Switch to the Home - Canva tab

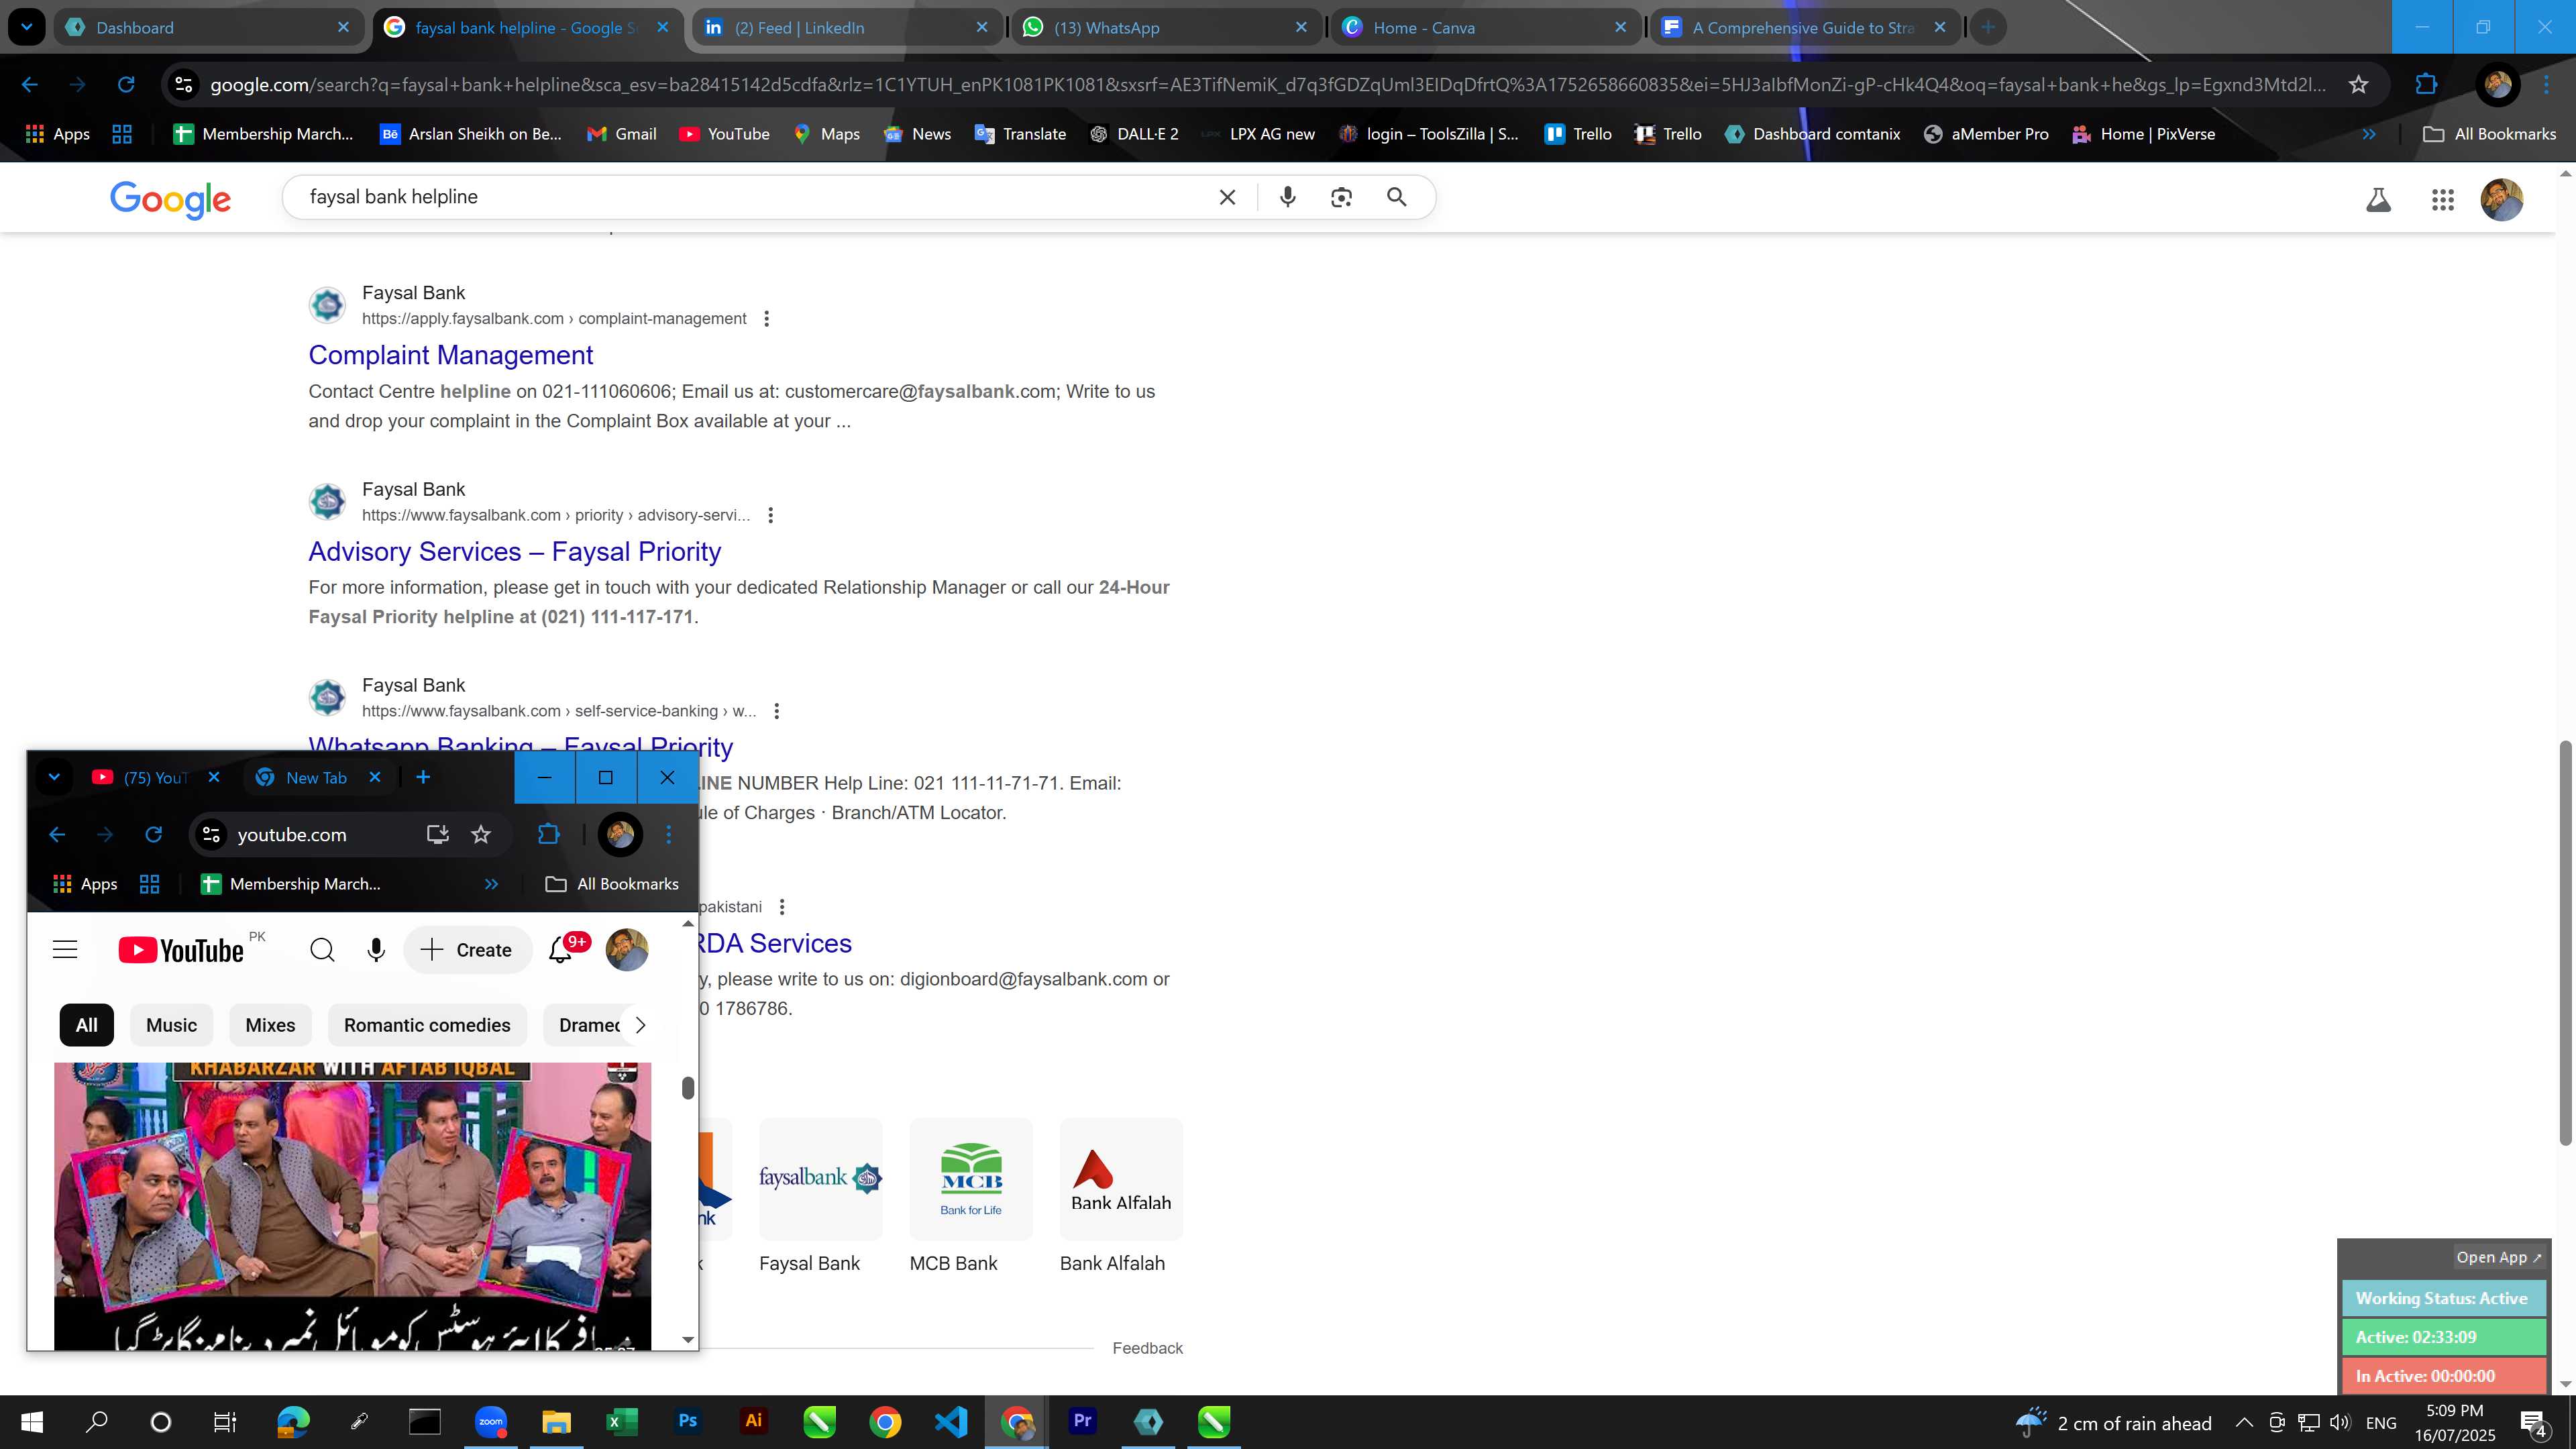point(1486,27)
